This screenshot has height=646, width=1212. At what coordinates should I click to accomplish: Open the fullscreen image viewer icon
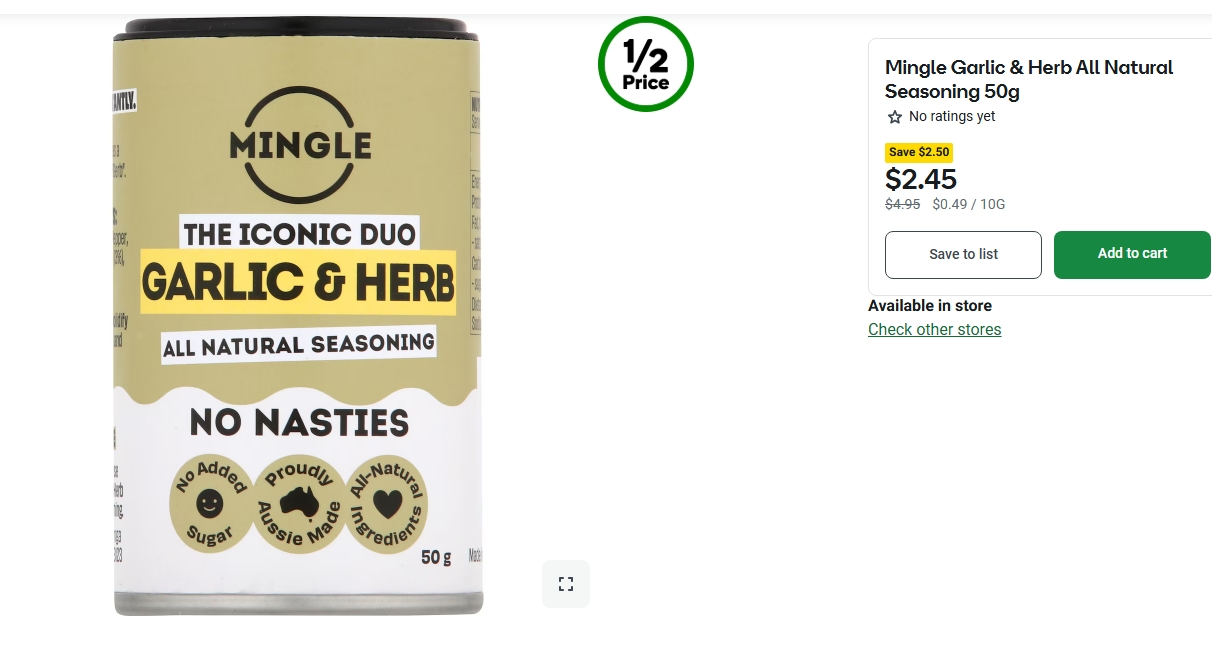(x=566, y=584)
